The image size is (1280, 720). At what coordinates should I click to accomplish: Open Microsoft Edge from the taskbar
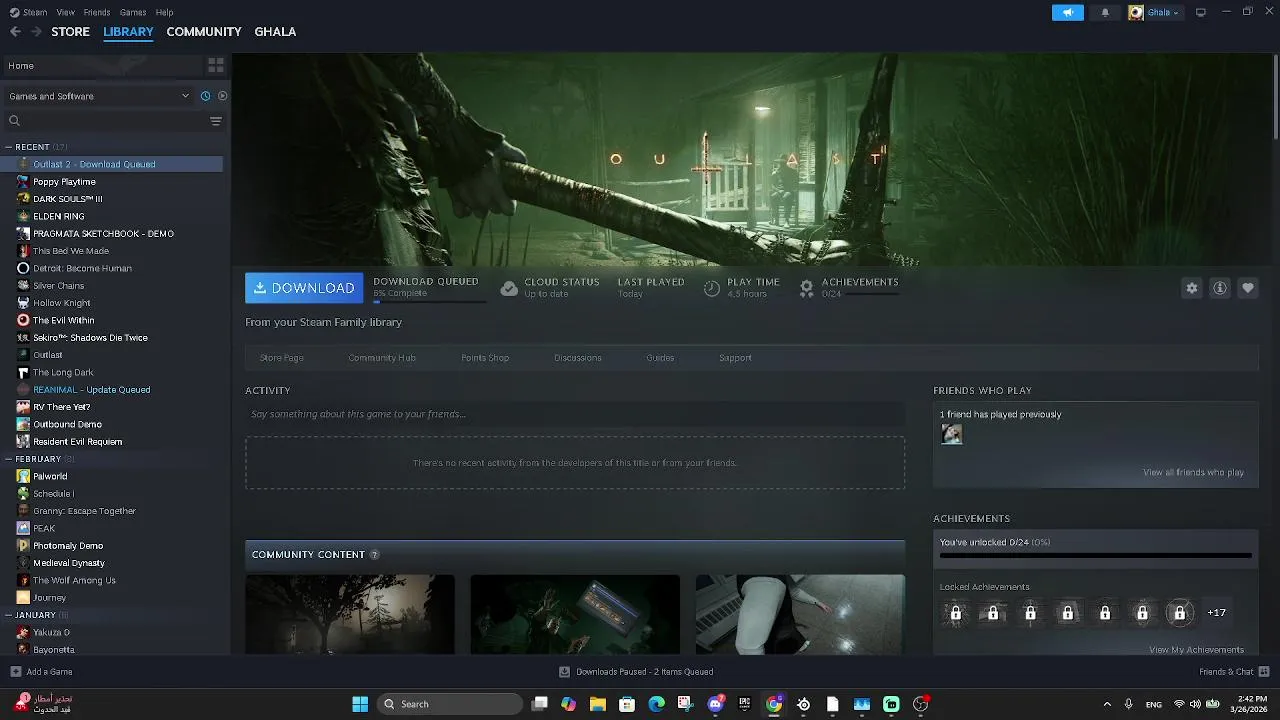click(656, 704)
